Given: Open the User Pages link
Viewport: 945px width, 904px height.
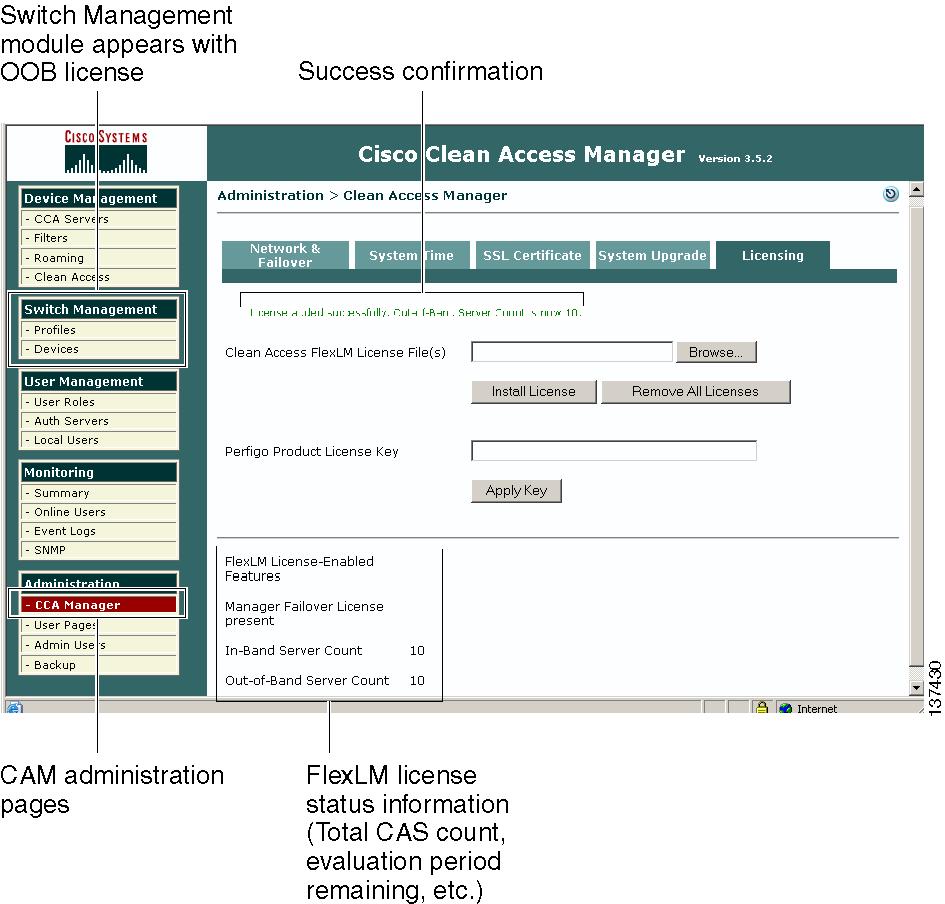Looking at the screenshot, I should (x=99, y=625).
